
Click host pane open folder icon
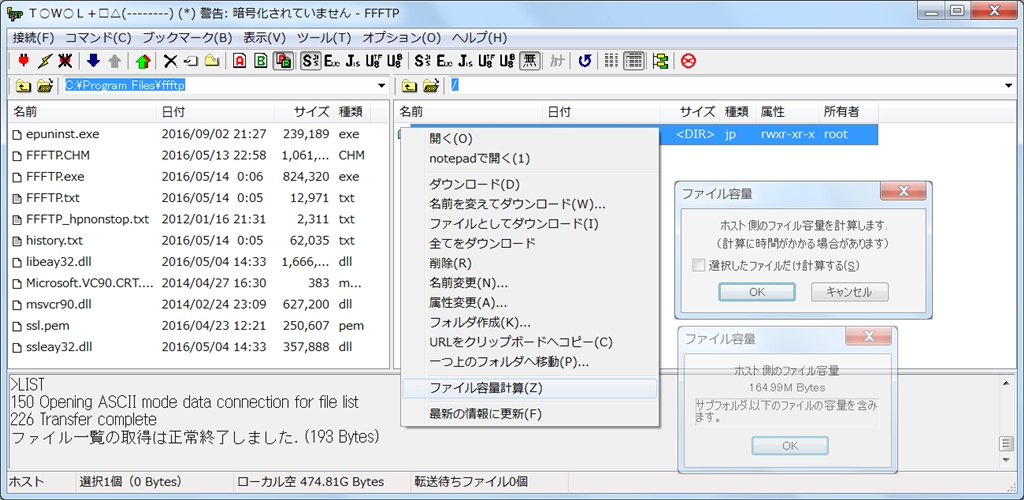coord(430,86)
